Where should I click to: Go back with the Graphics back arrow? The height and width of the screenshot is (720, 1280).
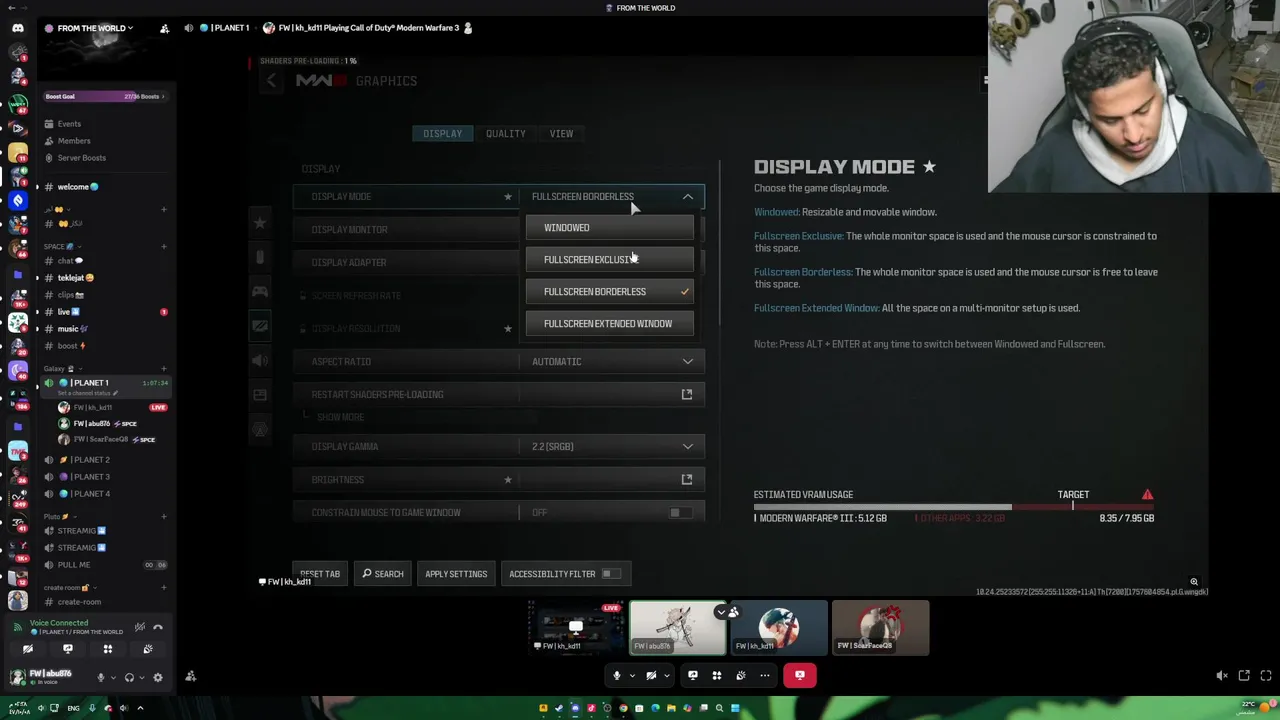coord(271,81)
